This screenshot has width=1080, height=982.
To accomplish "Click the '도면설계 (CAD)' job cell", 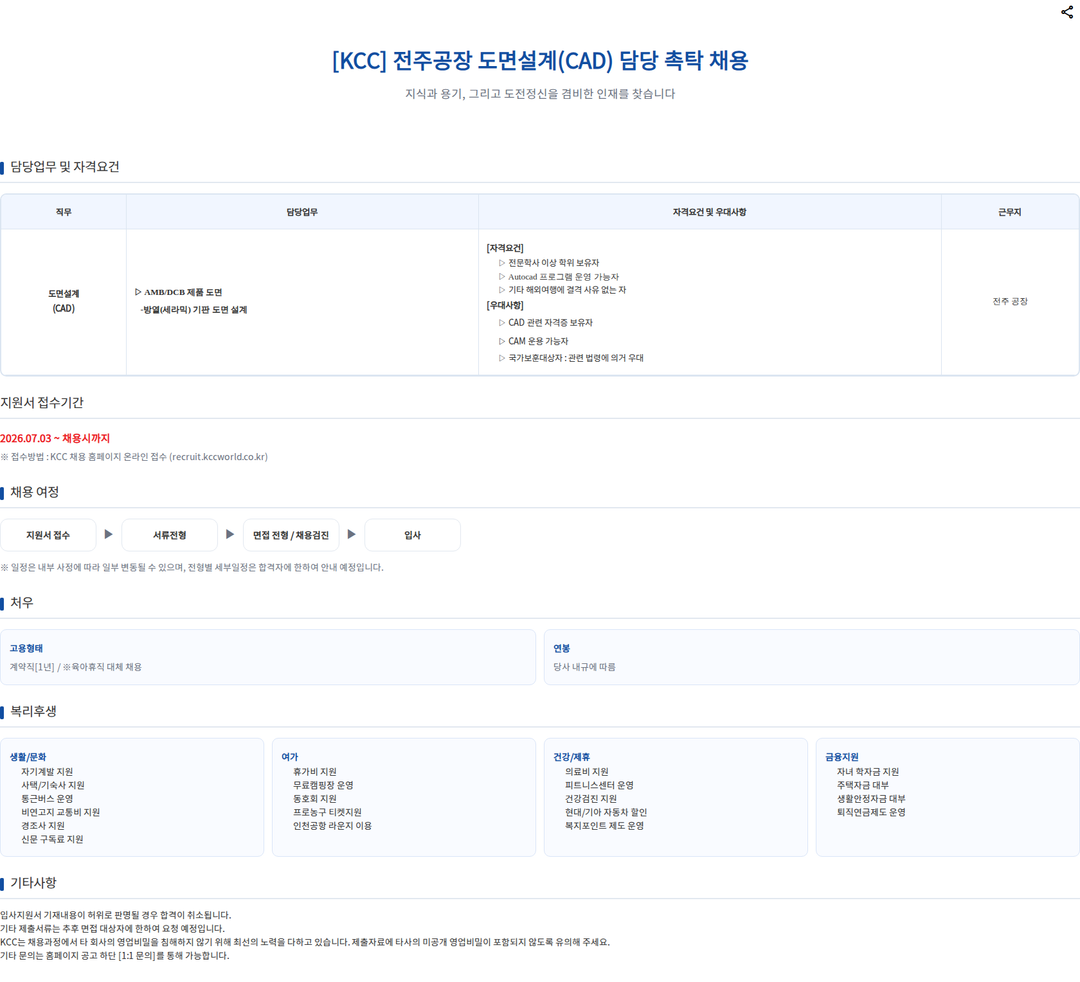I will (63, 301).
